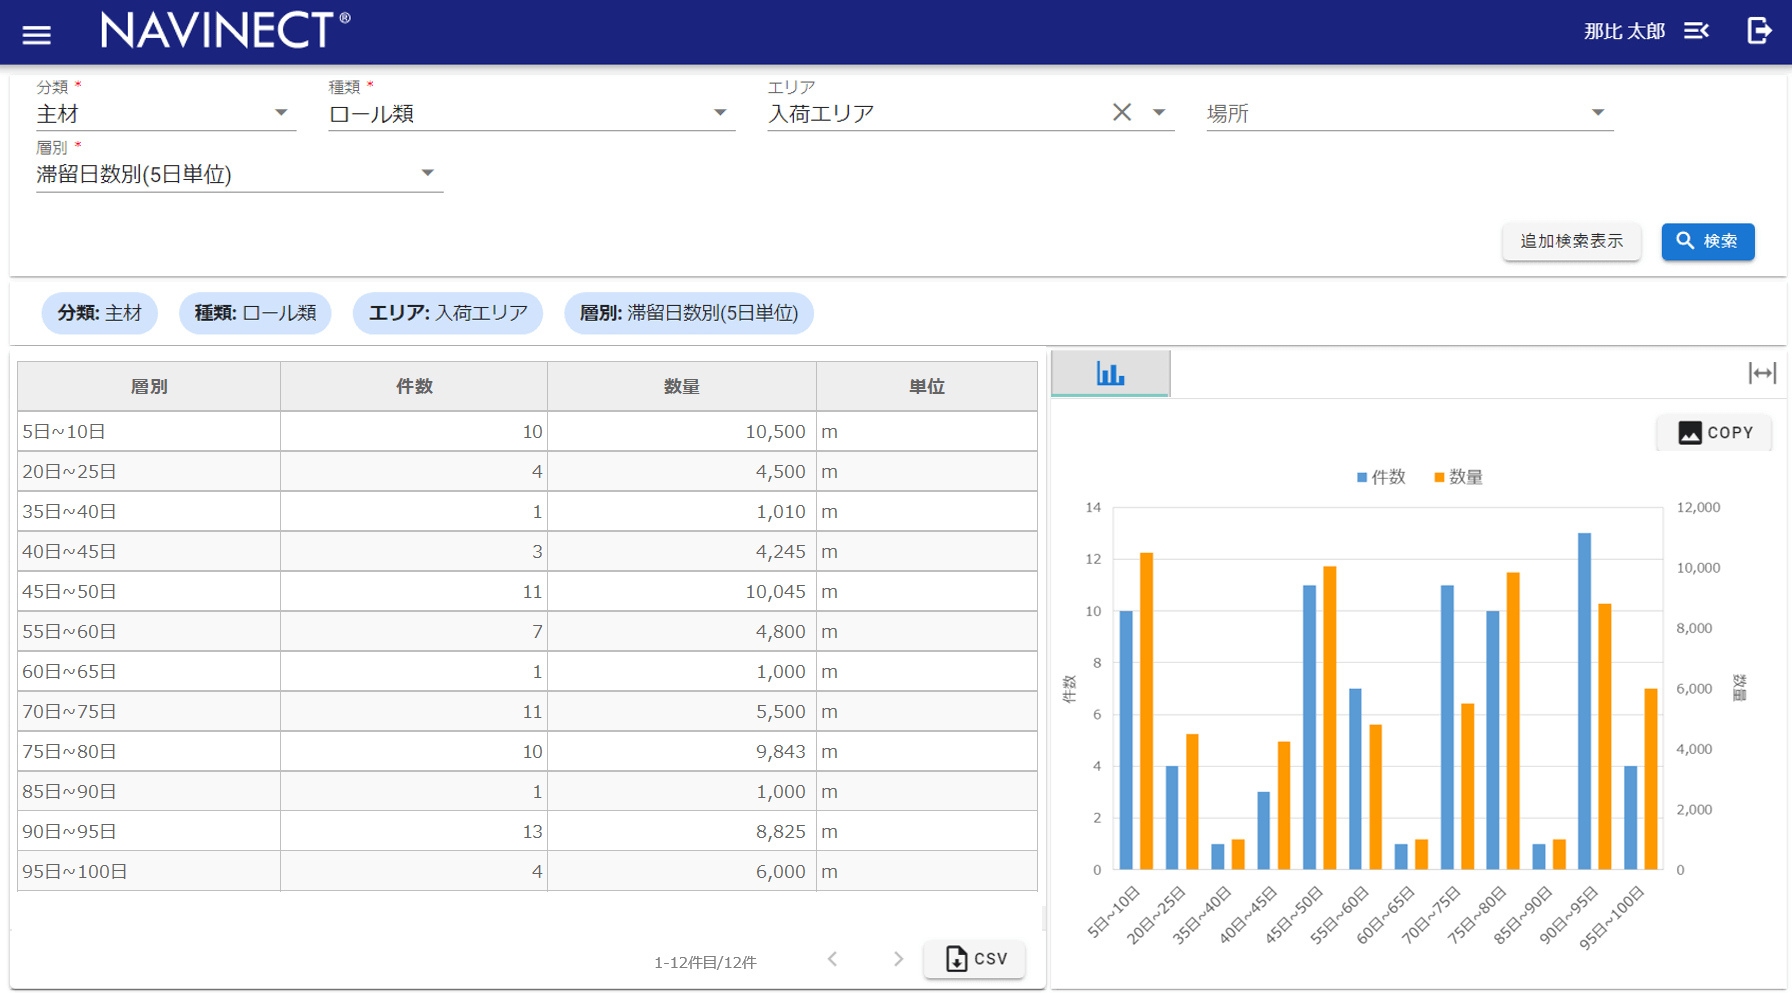Click the 単位 column header
Image resolution: width=1792 pixels, height=993 pixels.
coord(927,386)
